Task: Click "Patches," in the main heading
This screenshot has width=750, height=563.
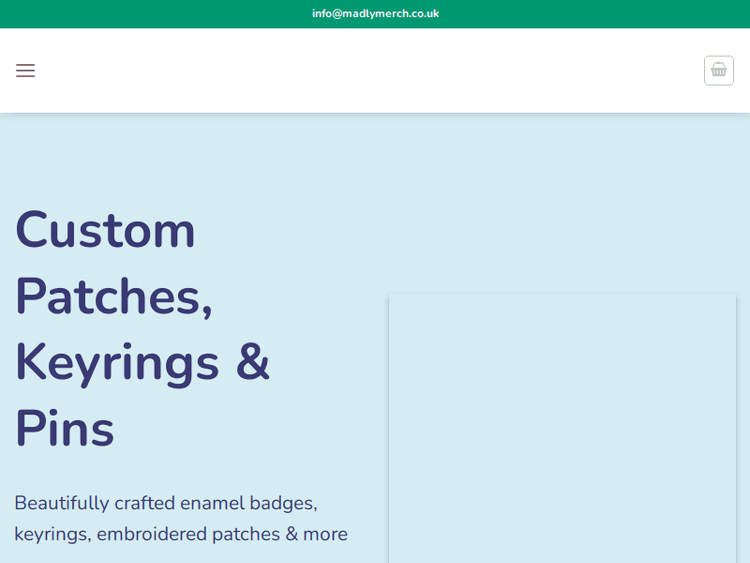Action: point(114,296)
